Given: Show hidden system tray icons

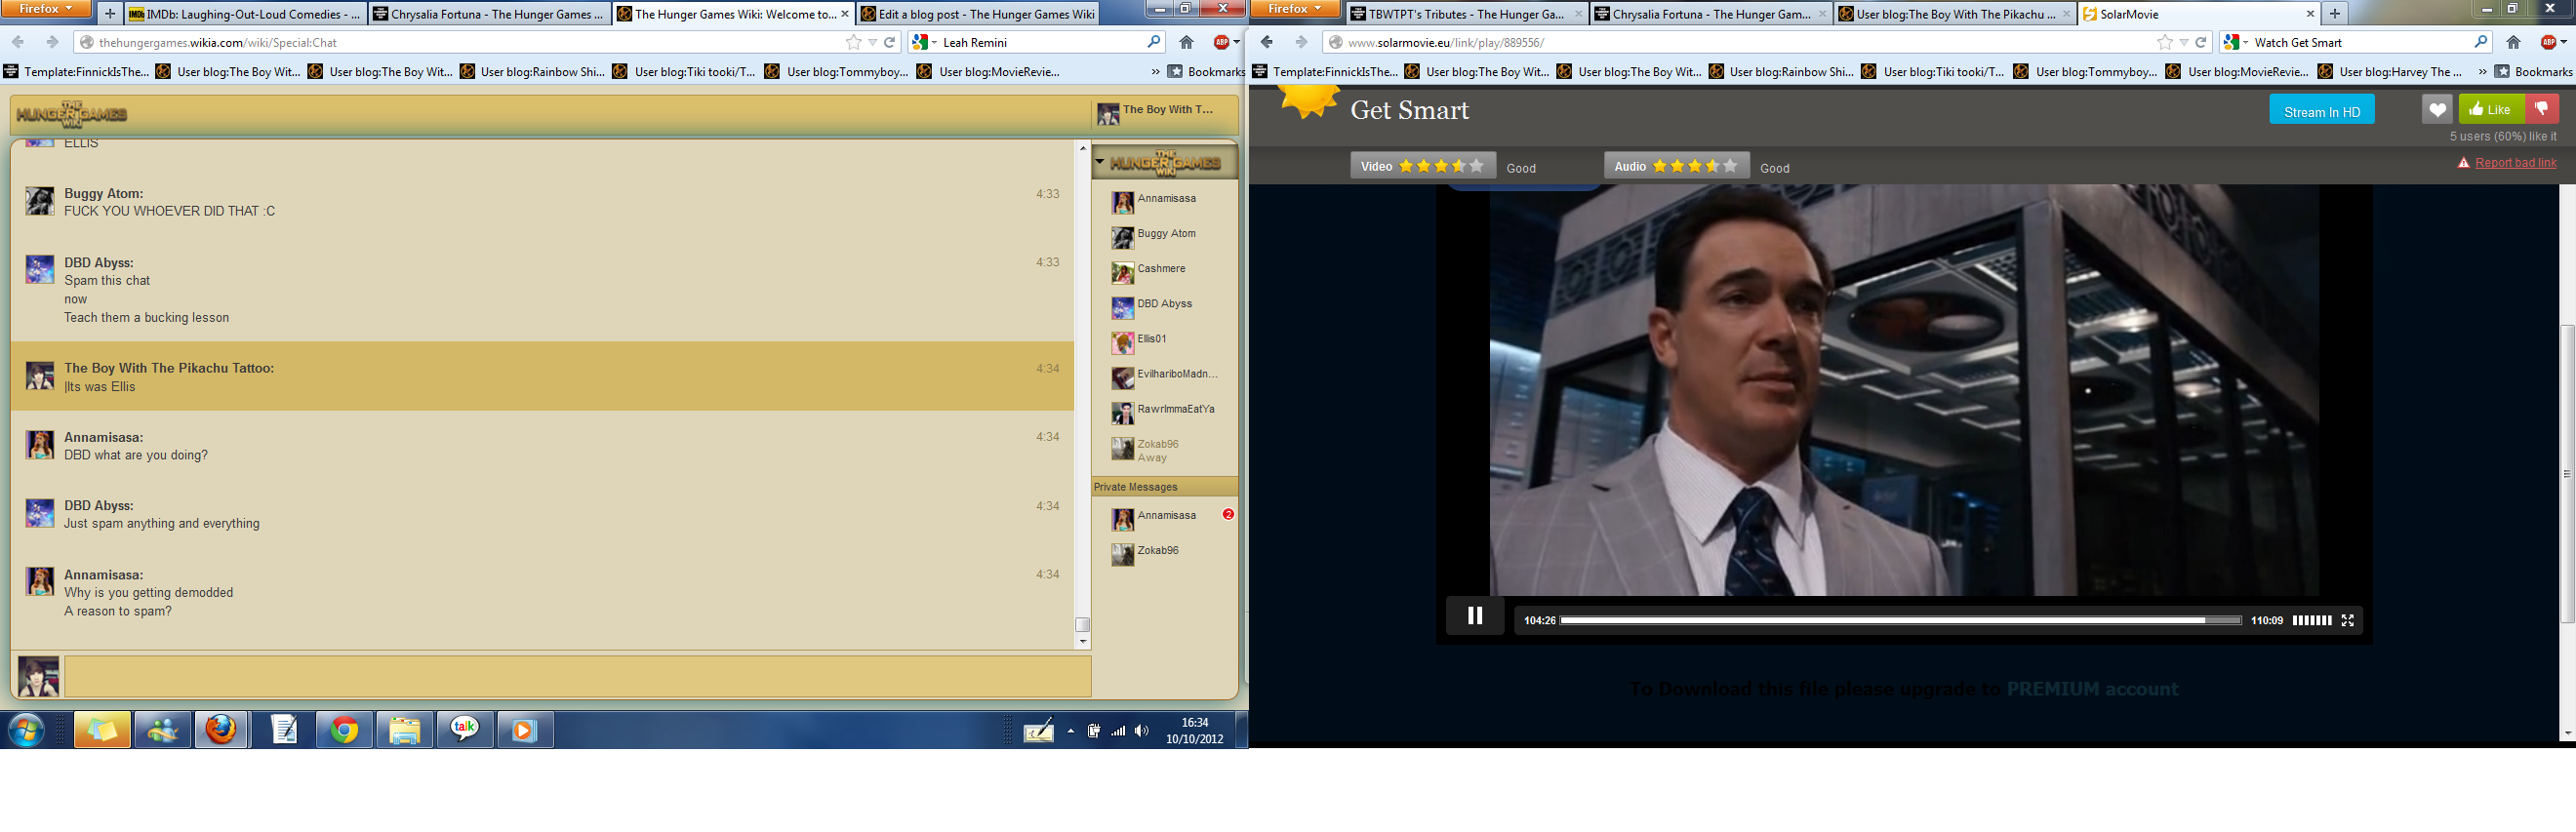Looking at the screenshot, I should (1070, 731).
